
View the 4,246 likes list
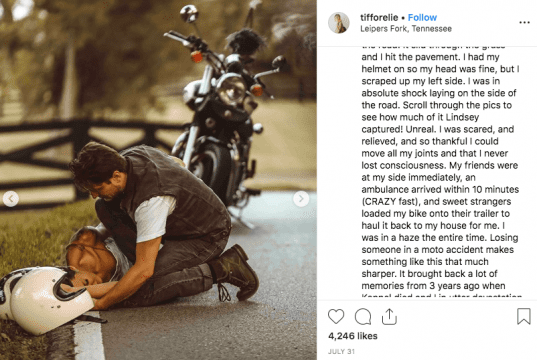[x=353, y=336]
